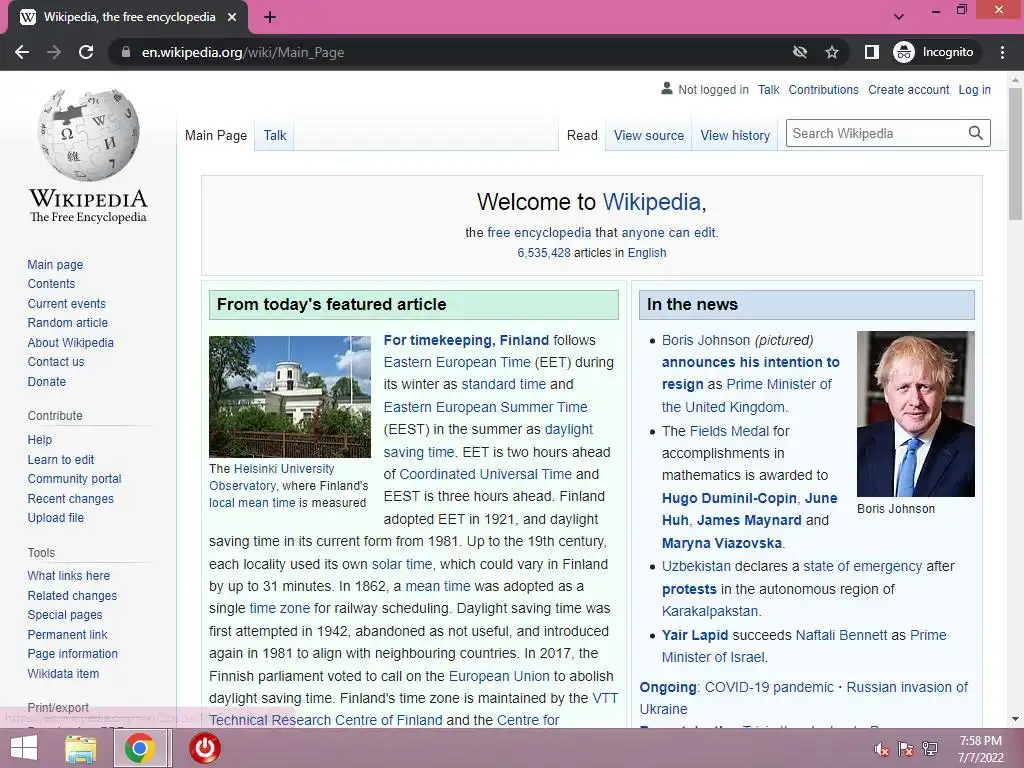Select the Chrome icon on the taskbar

pyautogui.click(x=140, y=748)
